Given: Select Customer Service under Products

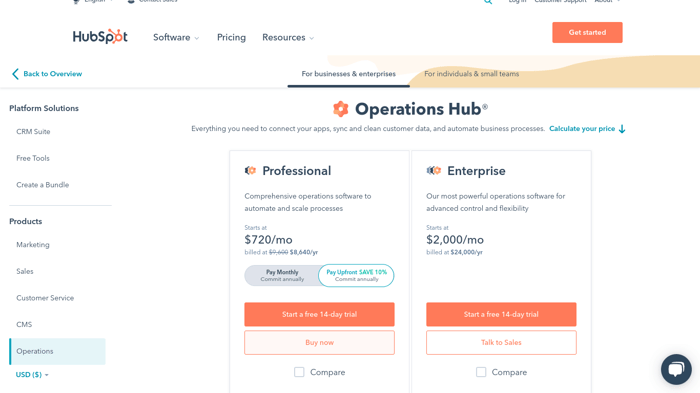Looking at the screenshot, I should (45, 298).
